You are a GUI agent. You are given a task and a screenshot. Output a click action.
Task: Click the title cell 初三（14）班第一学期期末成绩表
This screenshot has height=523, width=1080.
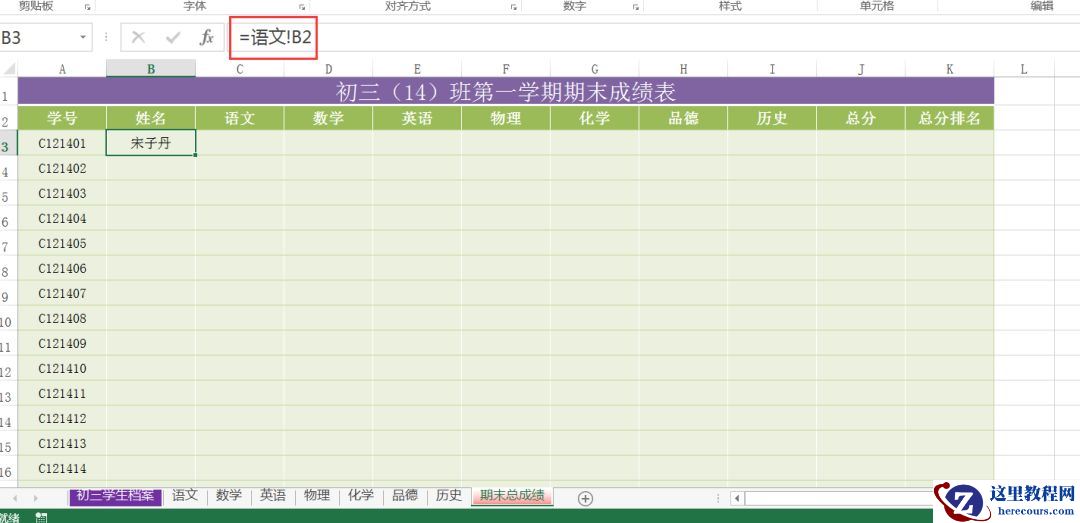(506, 91)
